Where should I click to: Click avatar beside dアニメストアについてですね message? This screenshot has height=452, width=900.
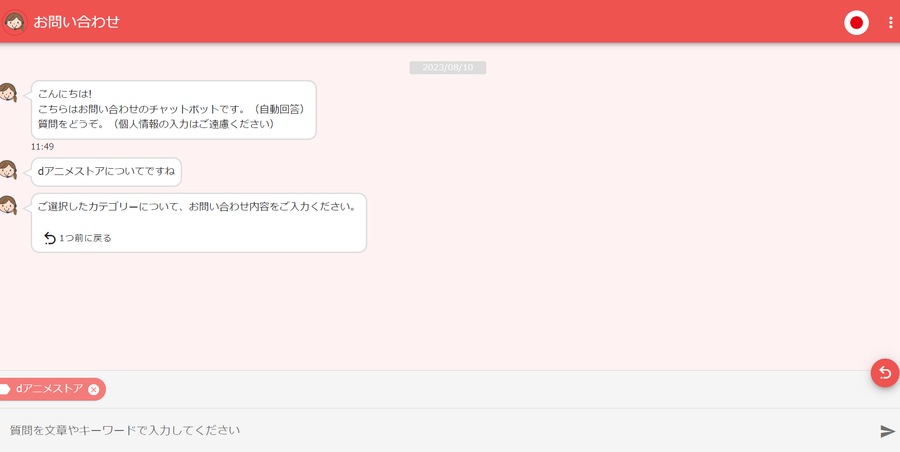pyautogui.click(x=8, y=170)
